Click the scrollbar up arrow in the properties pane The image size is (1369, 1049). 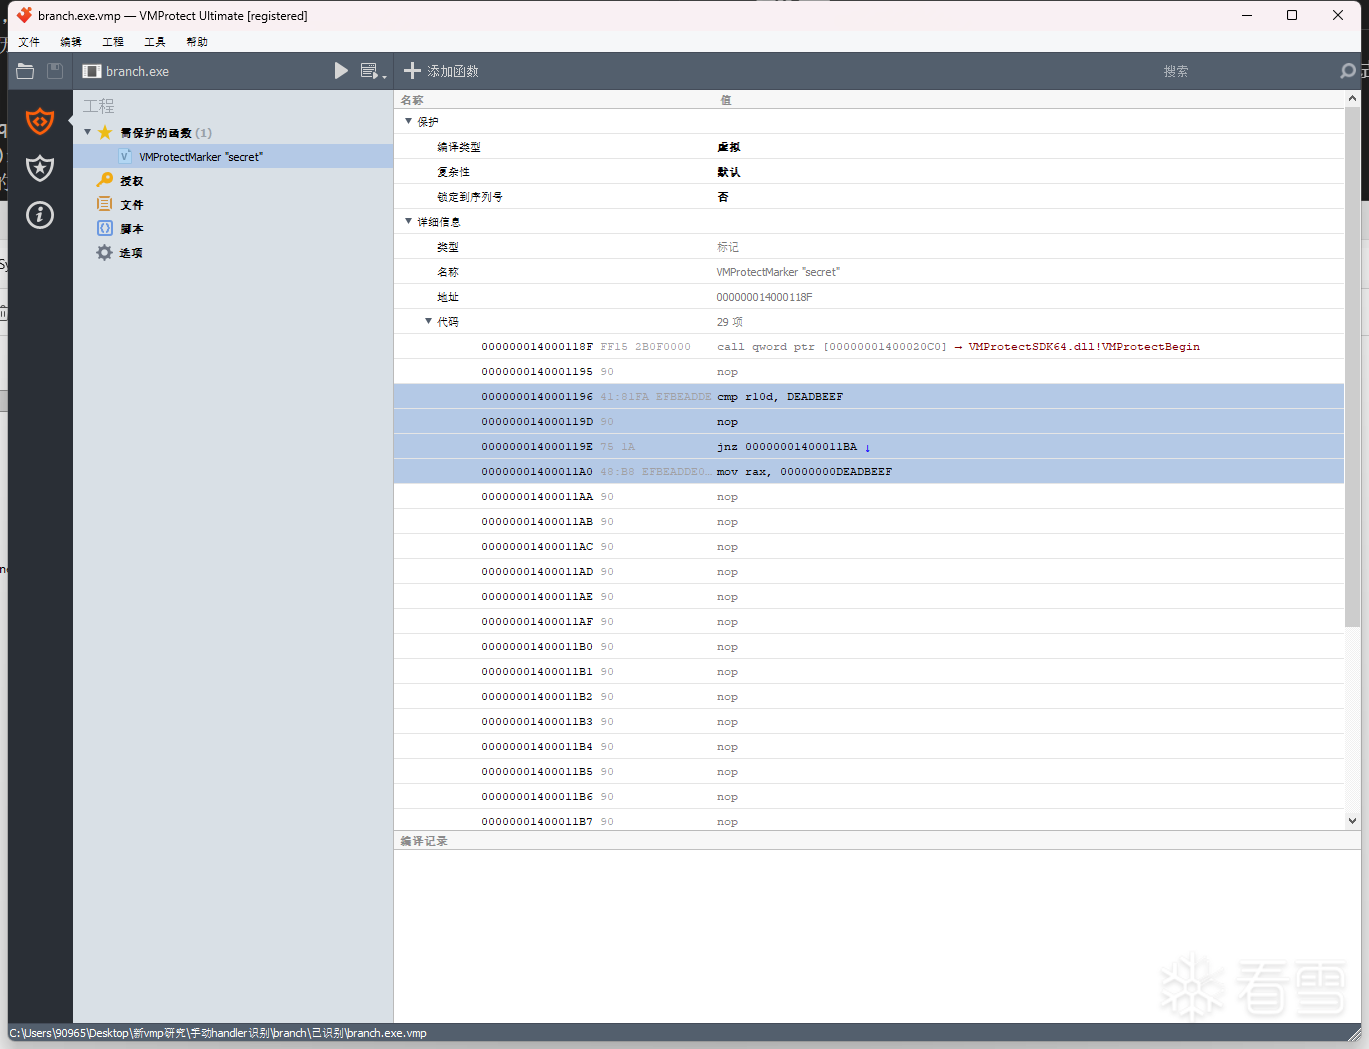[x=1352, y=98]
